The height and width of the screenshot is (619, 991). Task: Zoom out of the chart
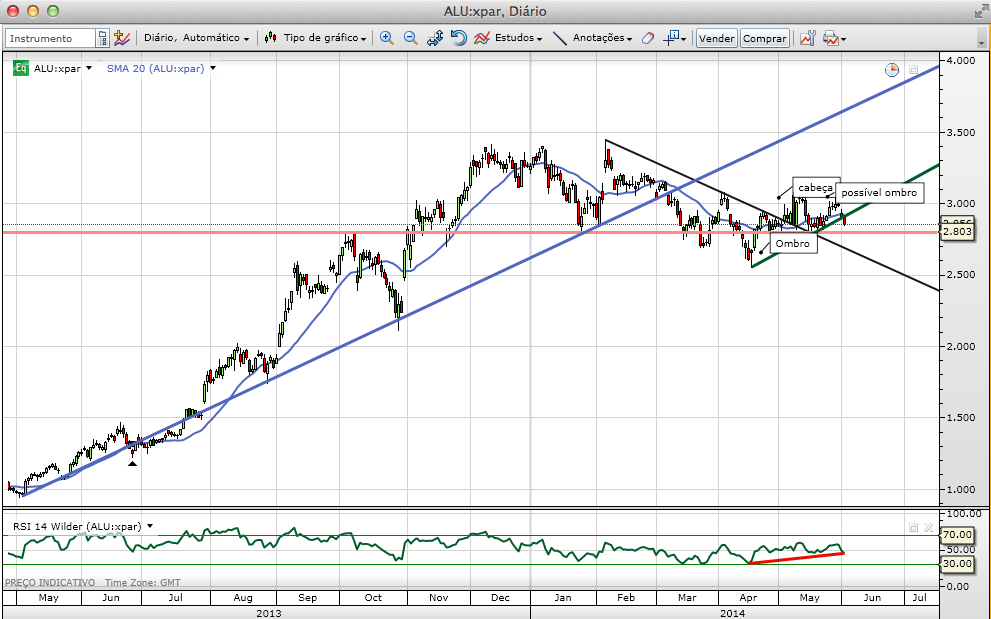[x=411, y=38]
